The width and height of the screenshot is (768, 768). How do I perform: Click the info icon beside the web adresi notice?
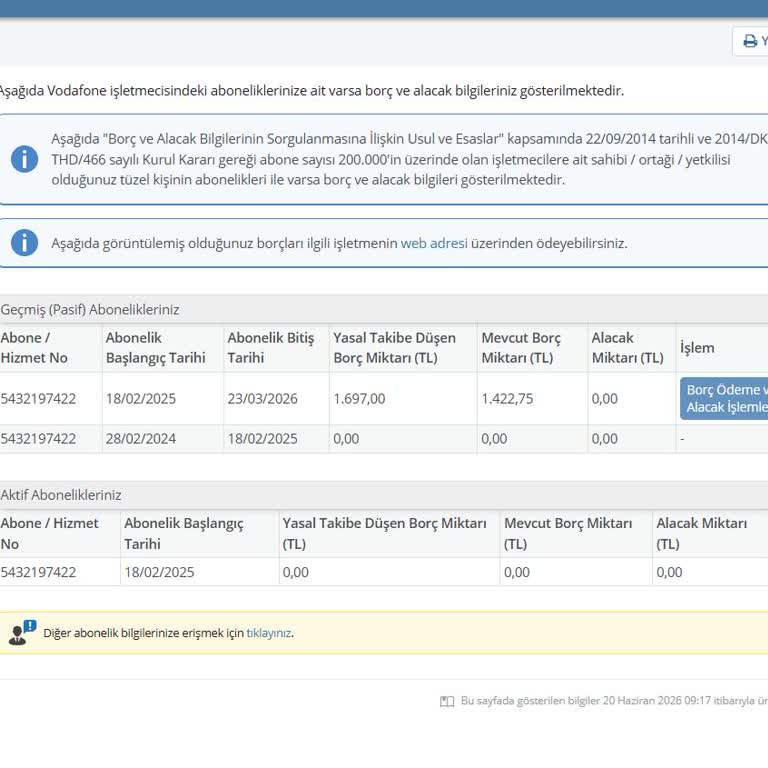coord(24,242)
